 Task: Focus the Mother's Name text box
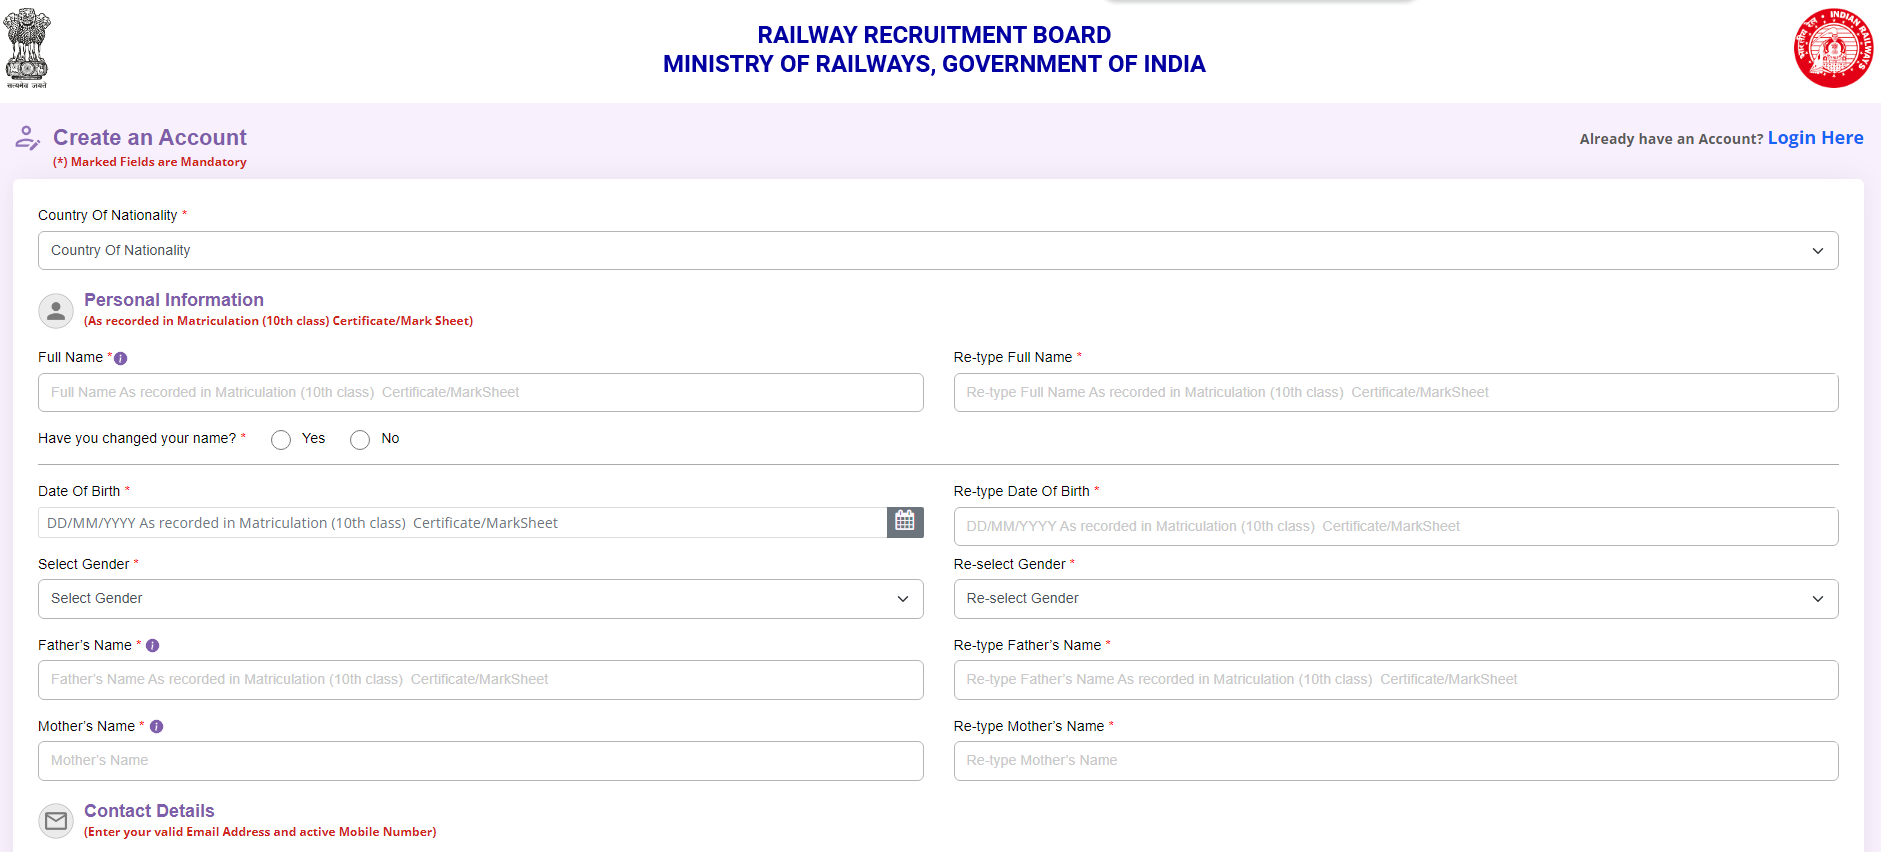(x=480, y=761)
